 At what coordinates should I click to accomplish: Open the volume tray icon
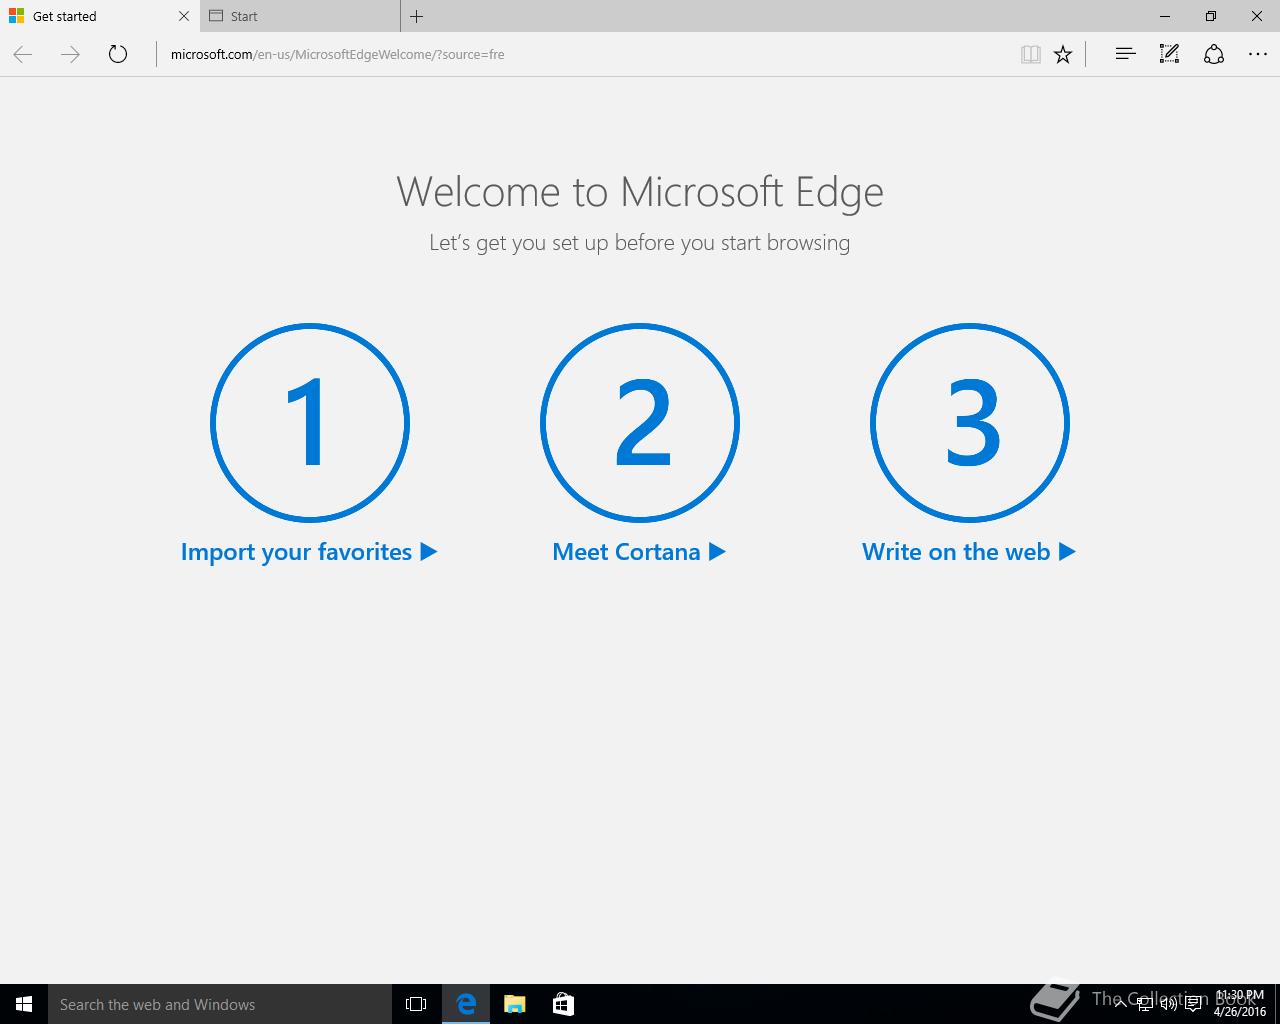(x=1169, y=1004)
